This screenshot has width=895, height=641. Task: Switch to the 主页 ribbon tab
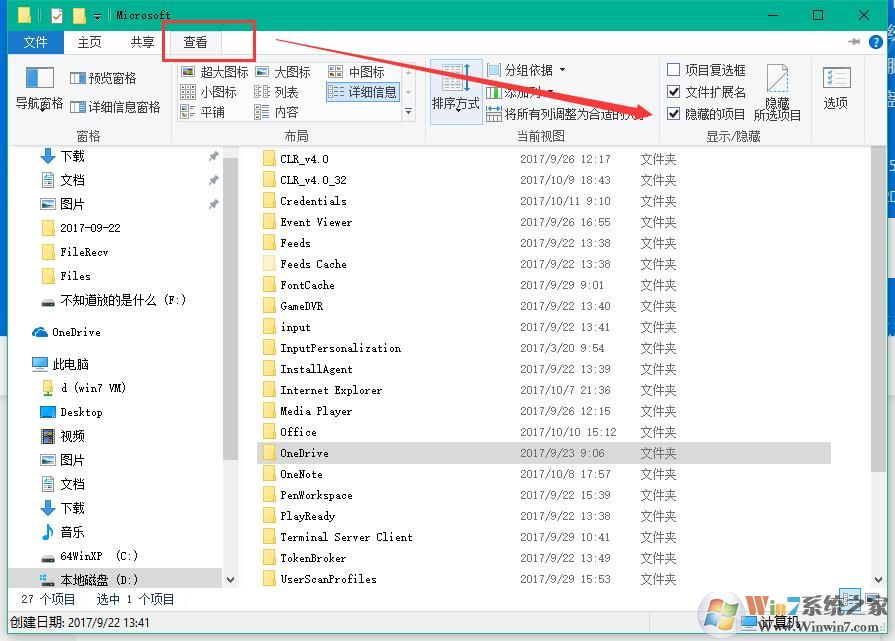(x=89, y=42)
